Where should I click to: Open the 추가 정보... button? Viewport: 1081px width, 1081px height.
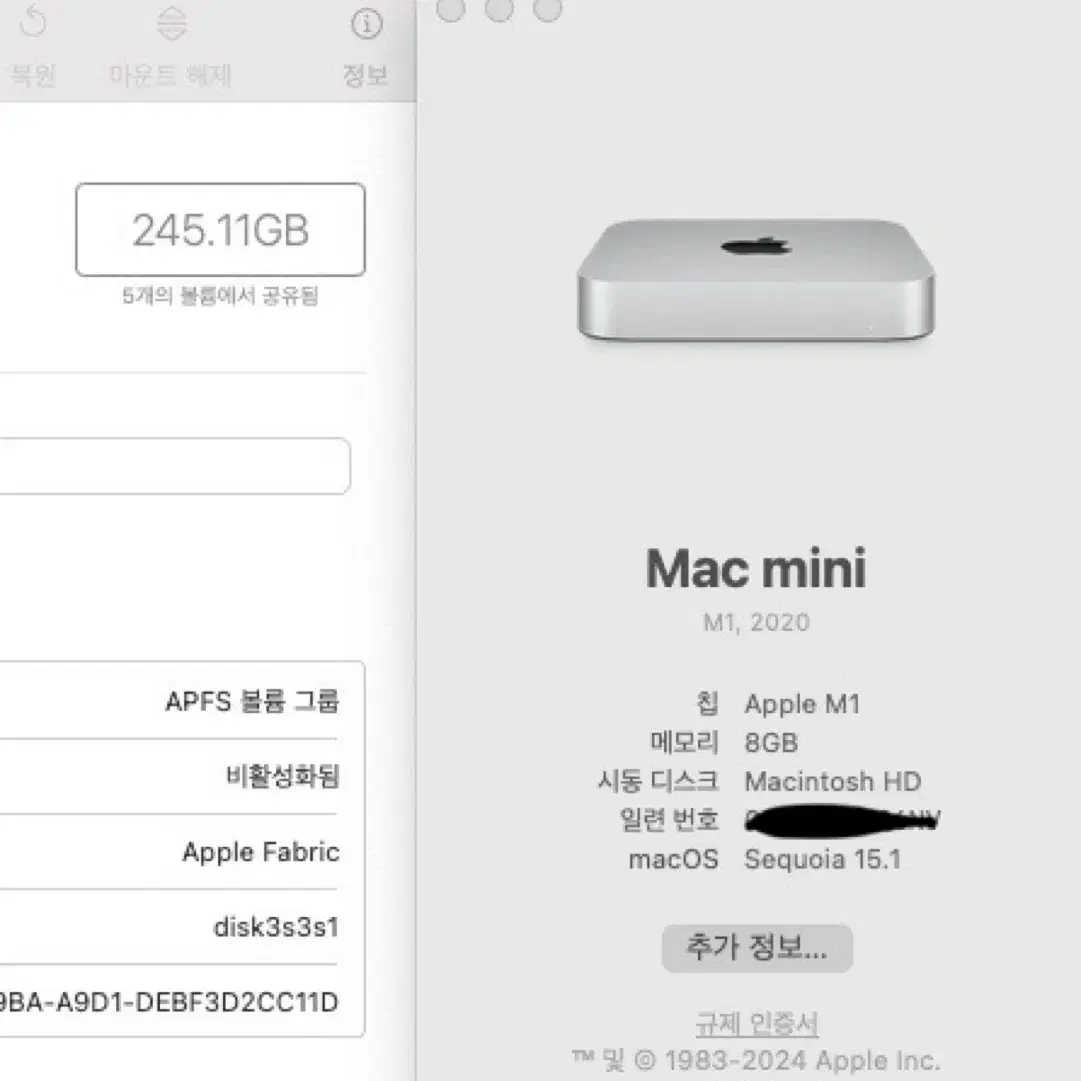[x=757, y=948]
